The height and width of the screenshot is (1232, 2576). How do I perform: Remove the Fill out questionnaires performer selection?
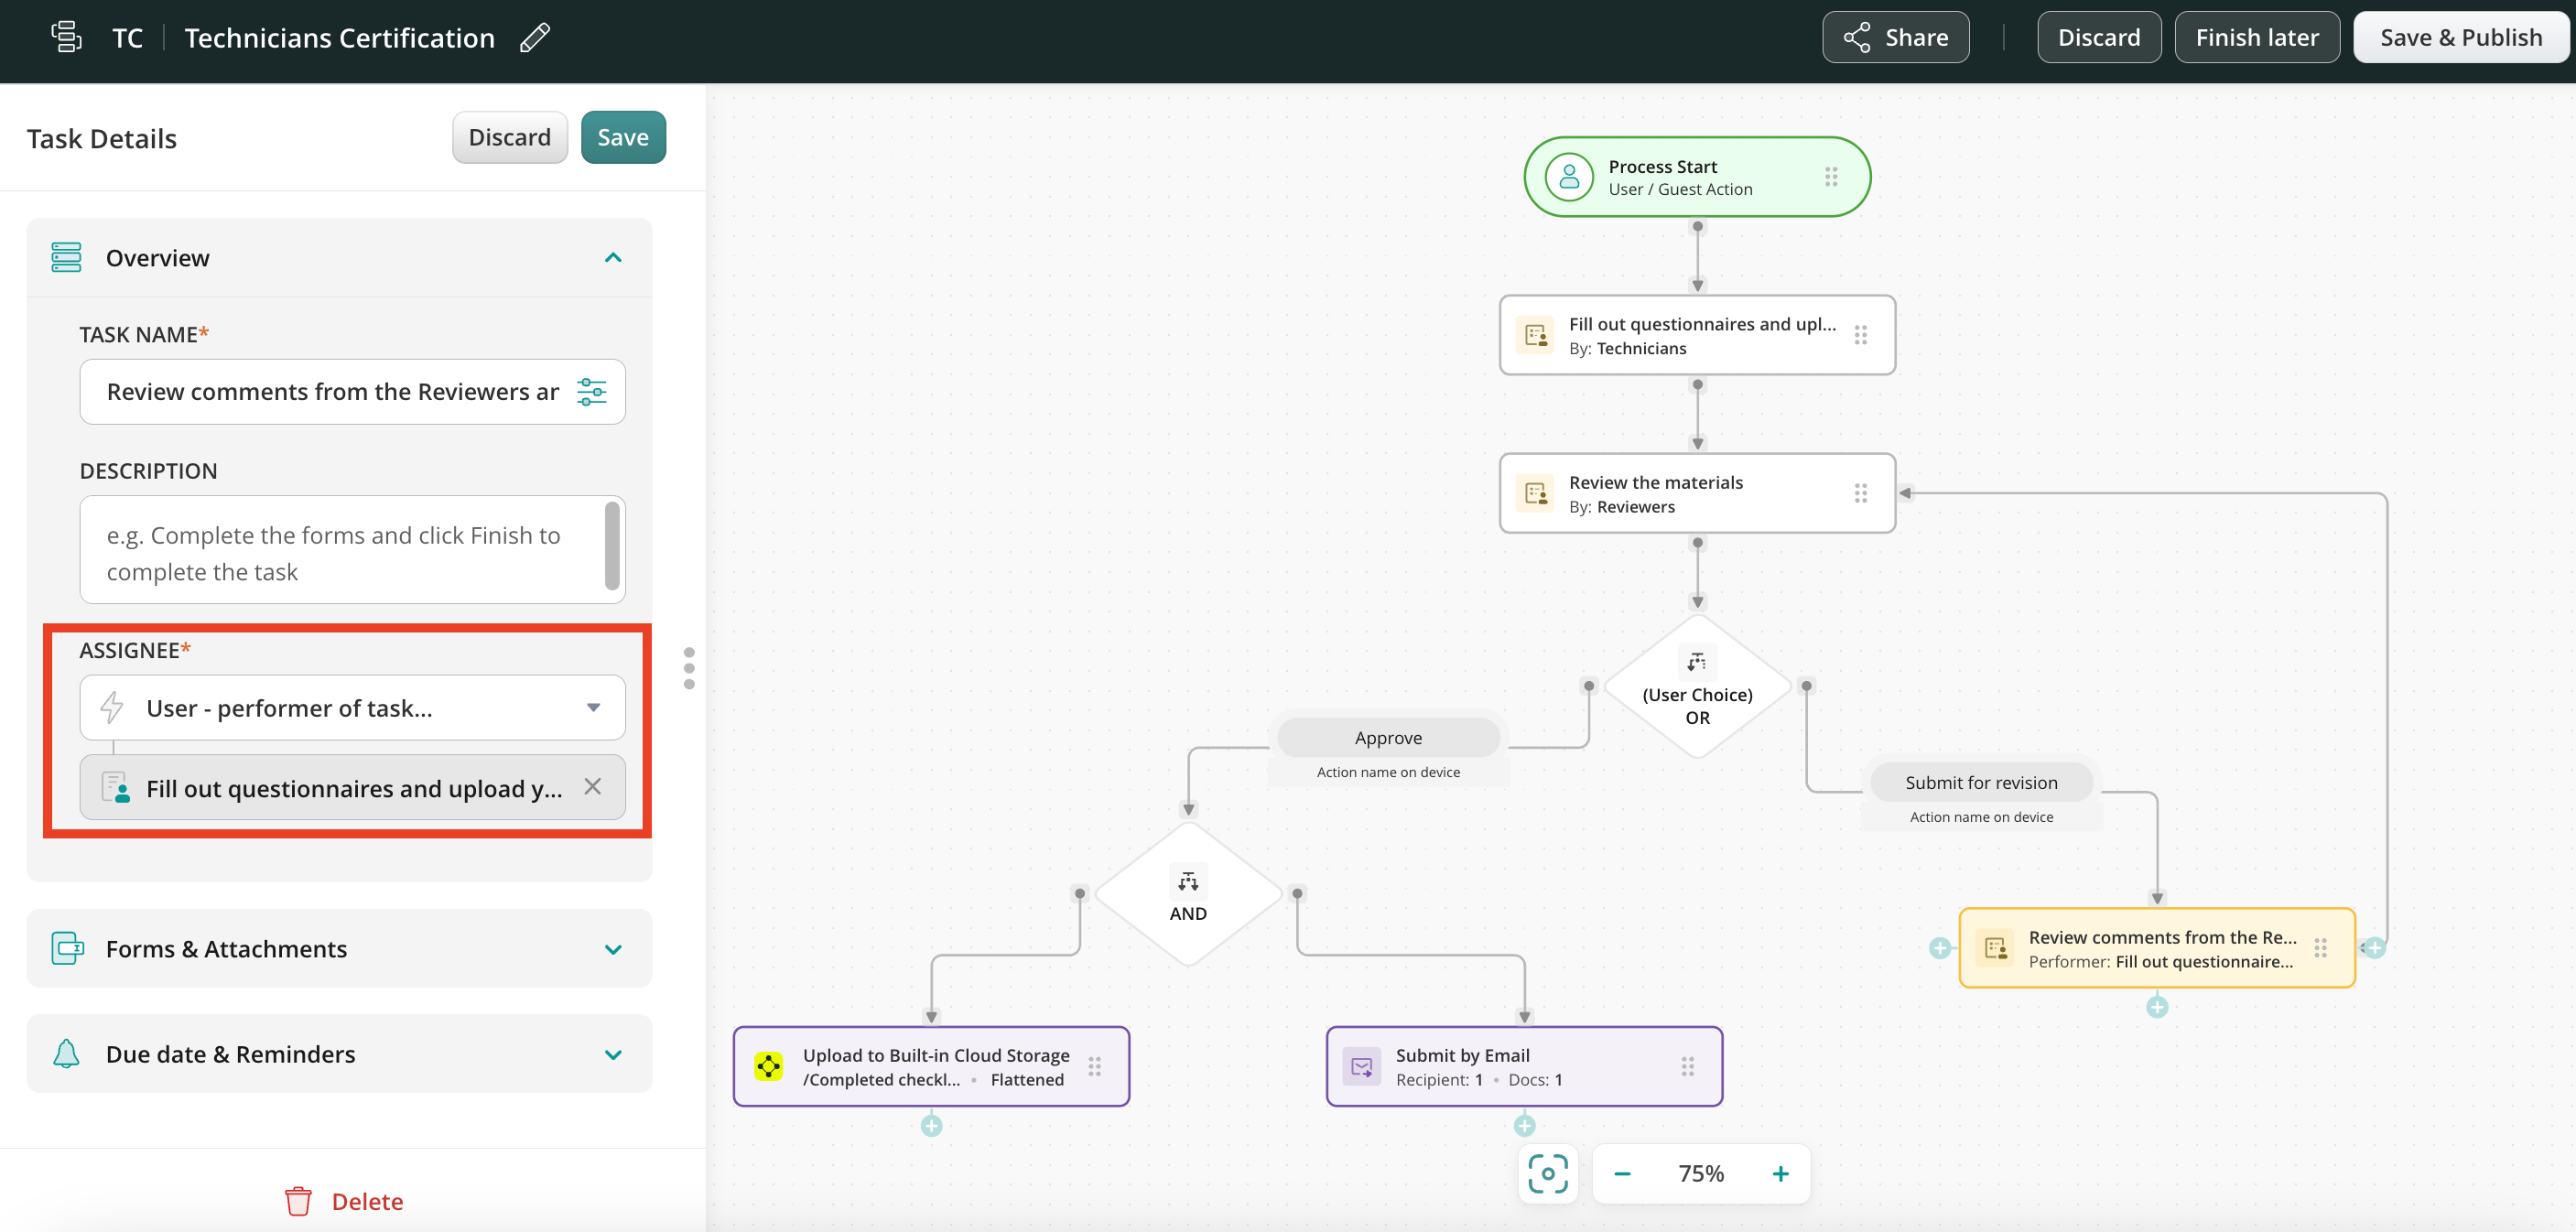592,787
